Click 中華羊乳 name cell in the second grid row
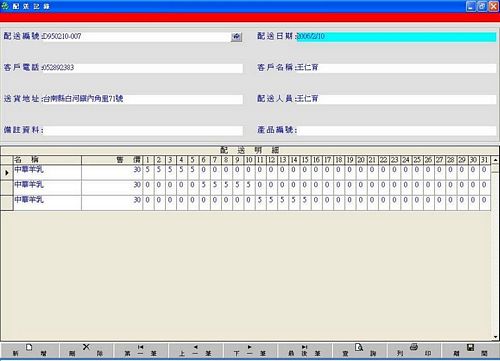The height and width of the screenshot is (361, 500). [47, 188]
